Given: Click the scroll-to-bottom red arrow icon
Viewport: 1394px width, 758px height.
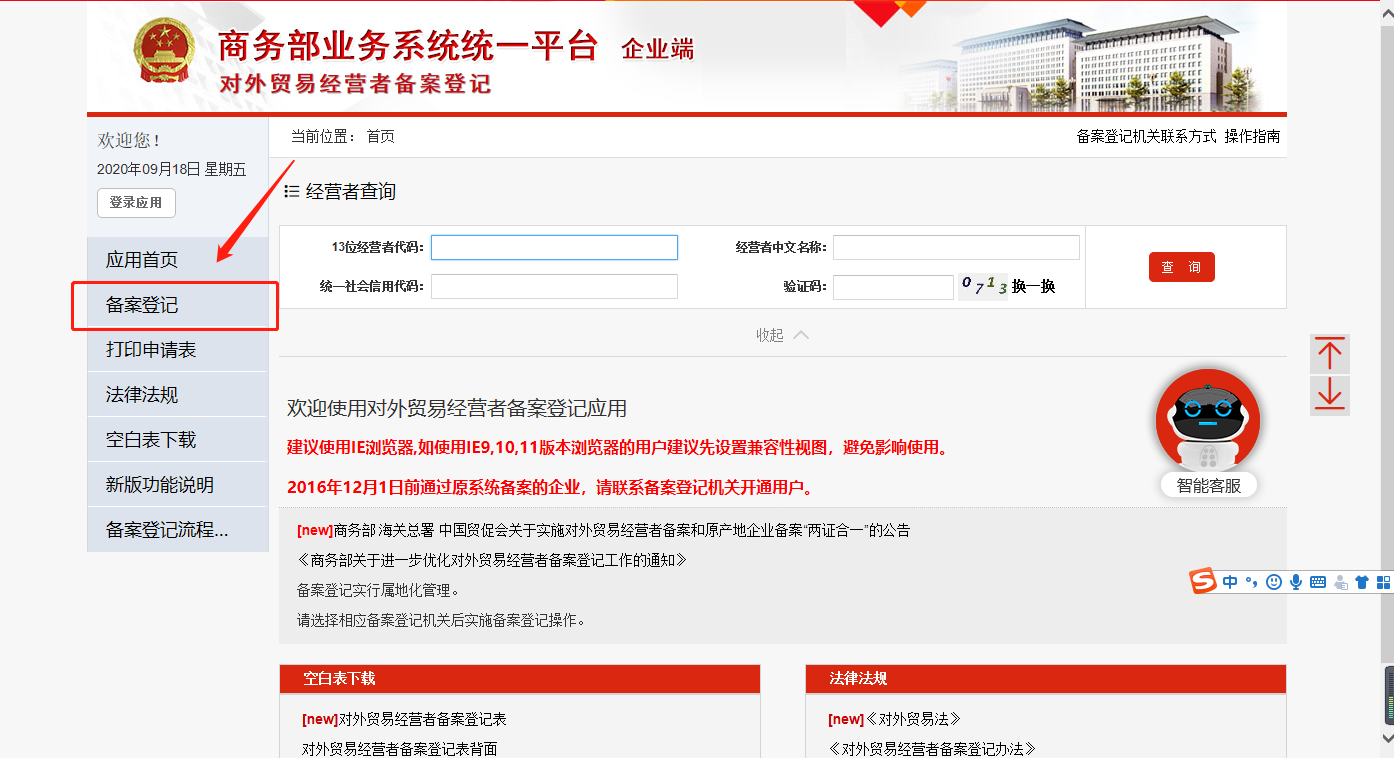Looking at the screenshot, I should [1329, 396].
